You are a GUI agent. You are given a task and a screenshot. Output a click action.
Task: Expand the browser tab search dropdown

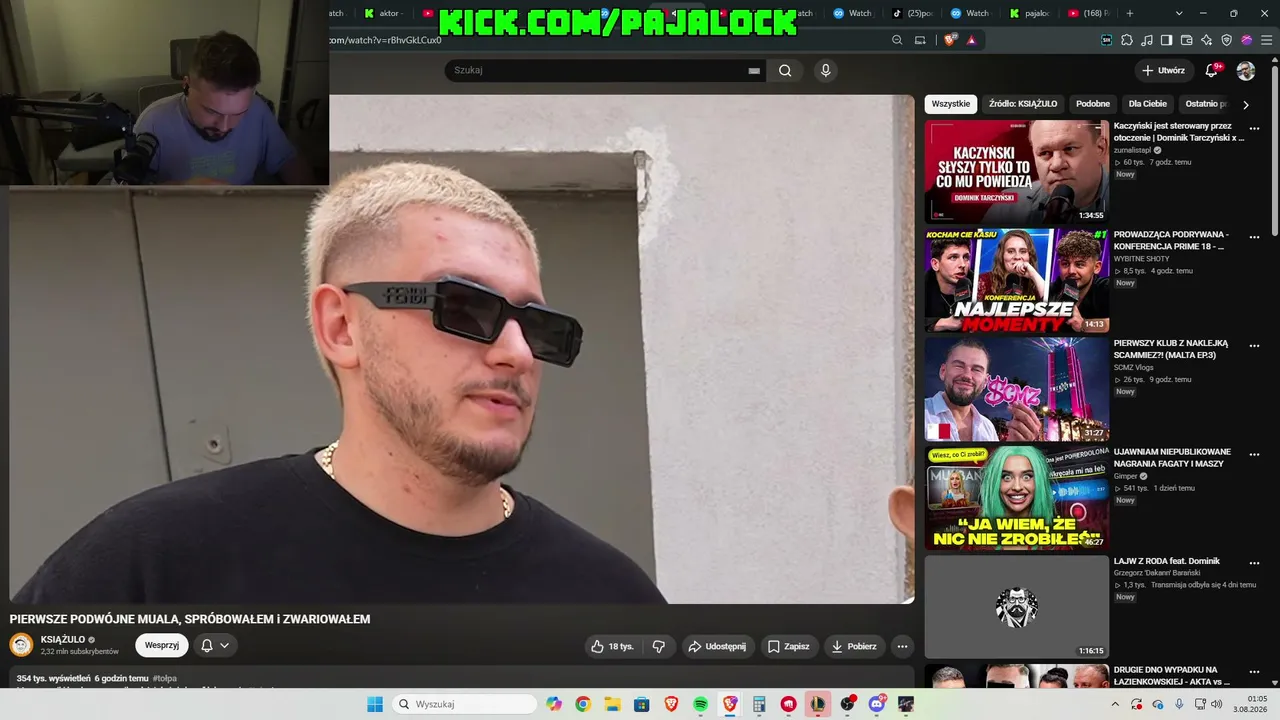[1179, 13]
